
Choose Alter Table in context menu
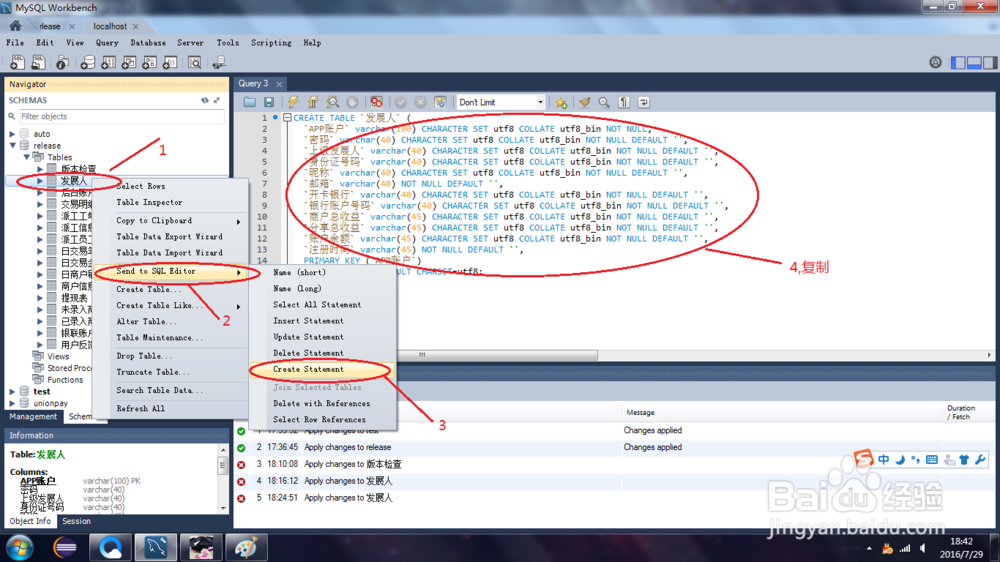[171, 322]
